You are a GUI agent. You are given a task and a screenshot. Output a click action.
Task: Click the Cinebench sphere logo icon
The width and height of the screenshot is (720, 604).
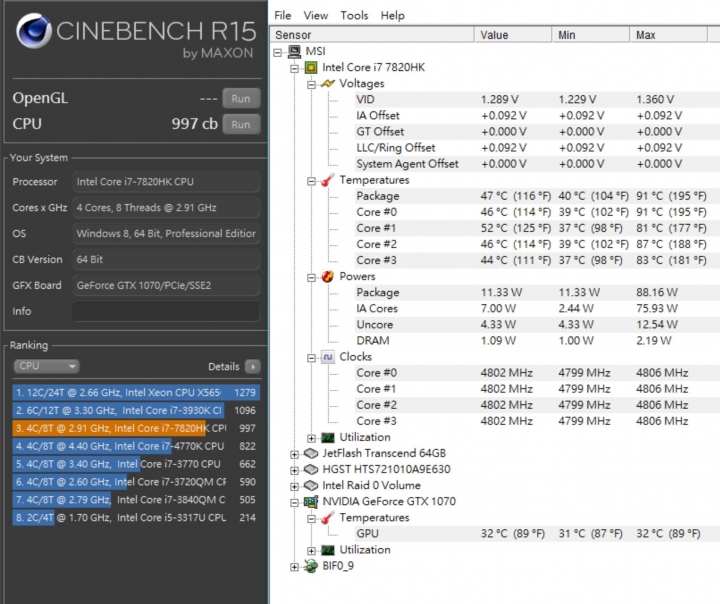[x=34, y=31]
